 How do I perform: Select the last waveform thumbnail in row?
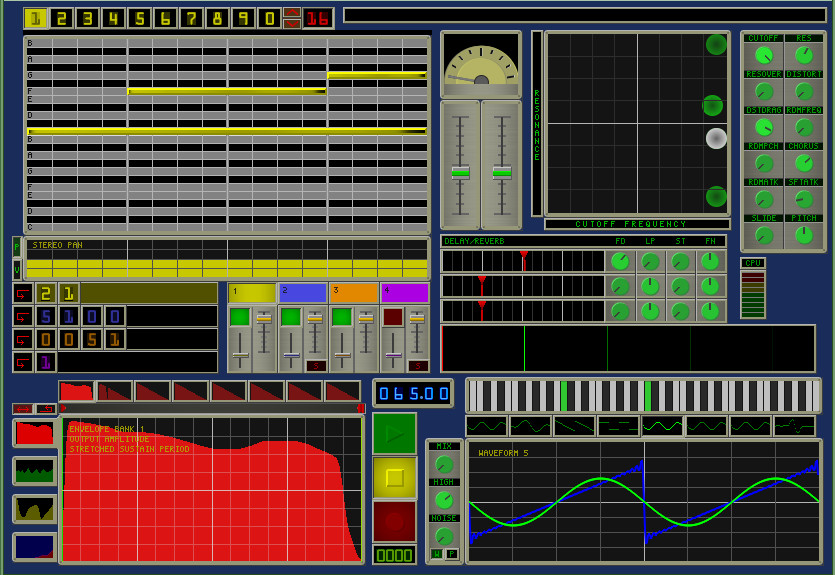click(x=794, y=426)
